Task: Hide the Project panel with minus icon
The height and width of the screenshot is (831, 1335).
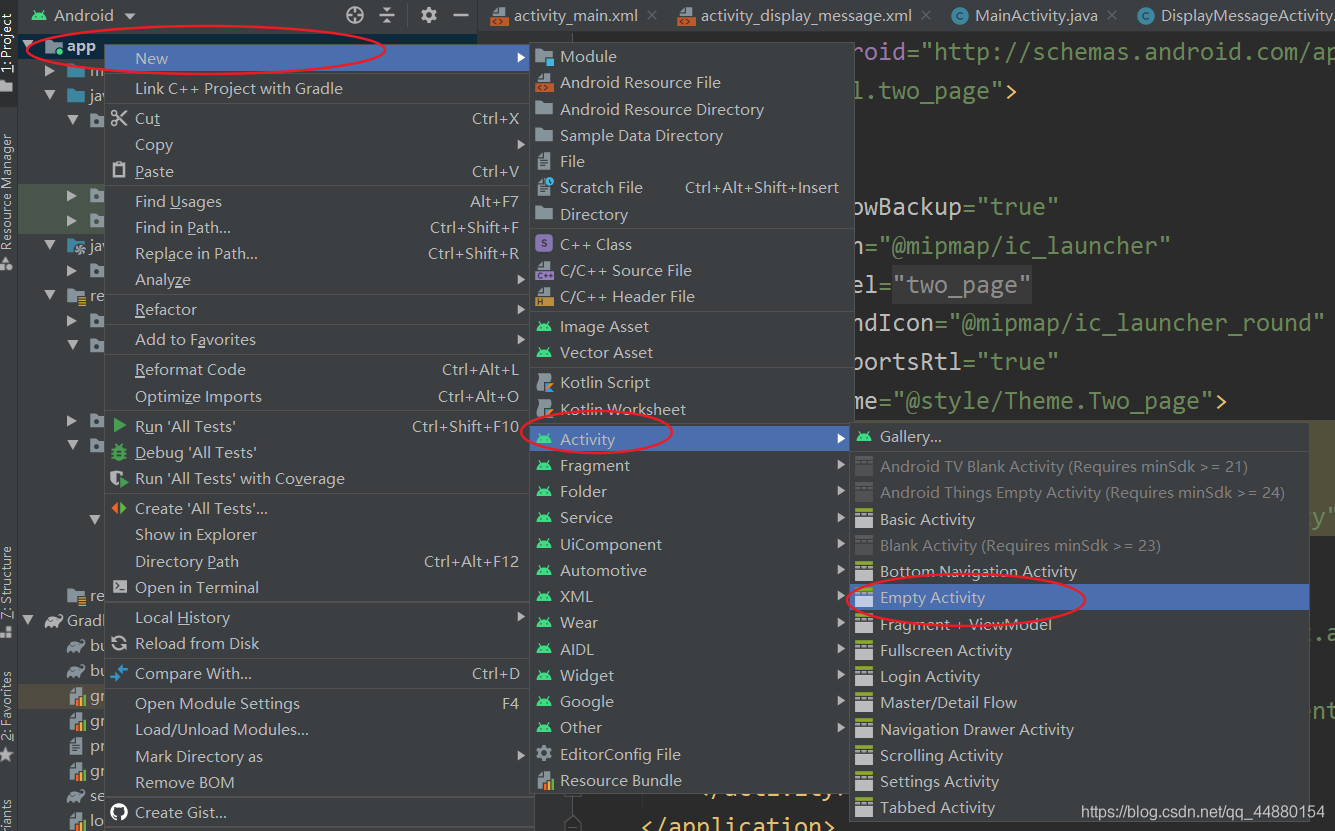Action: point(461,15)
